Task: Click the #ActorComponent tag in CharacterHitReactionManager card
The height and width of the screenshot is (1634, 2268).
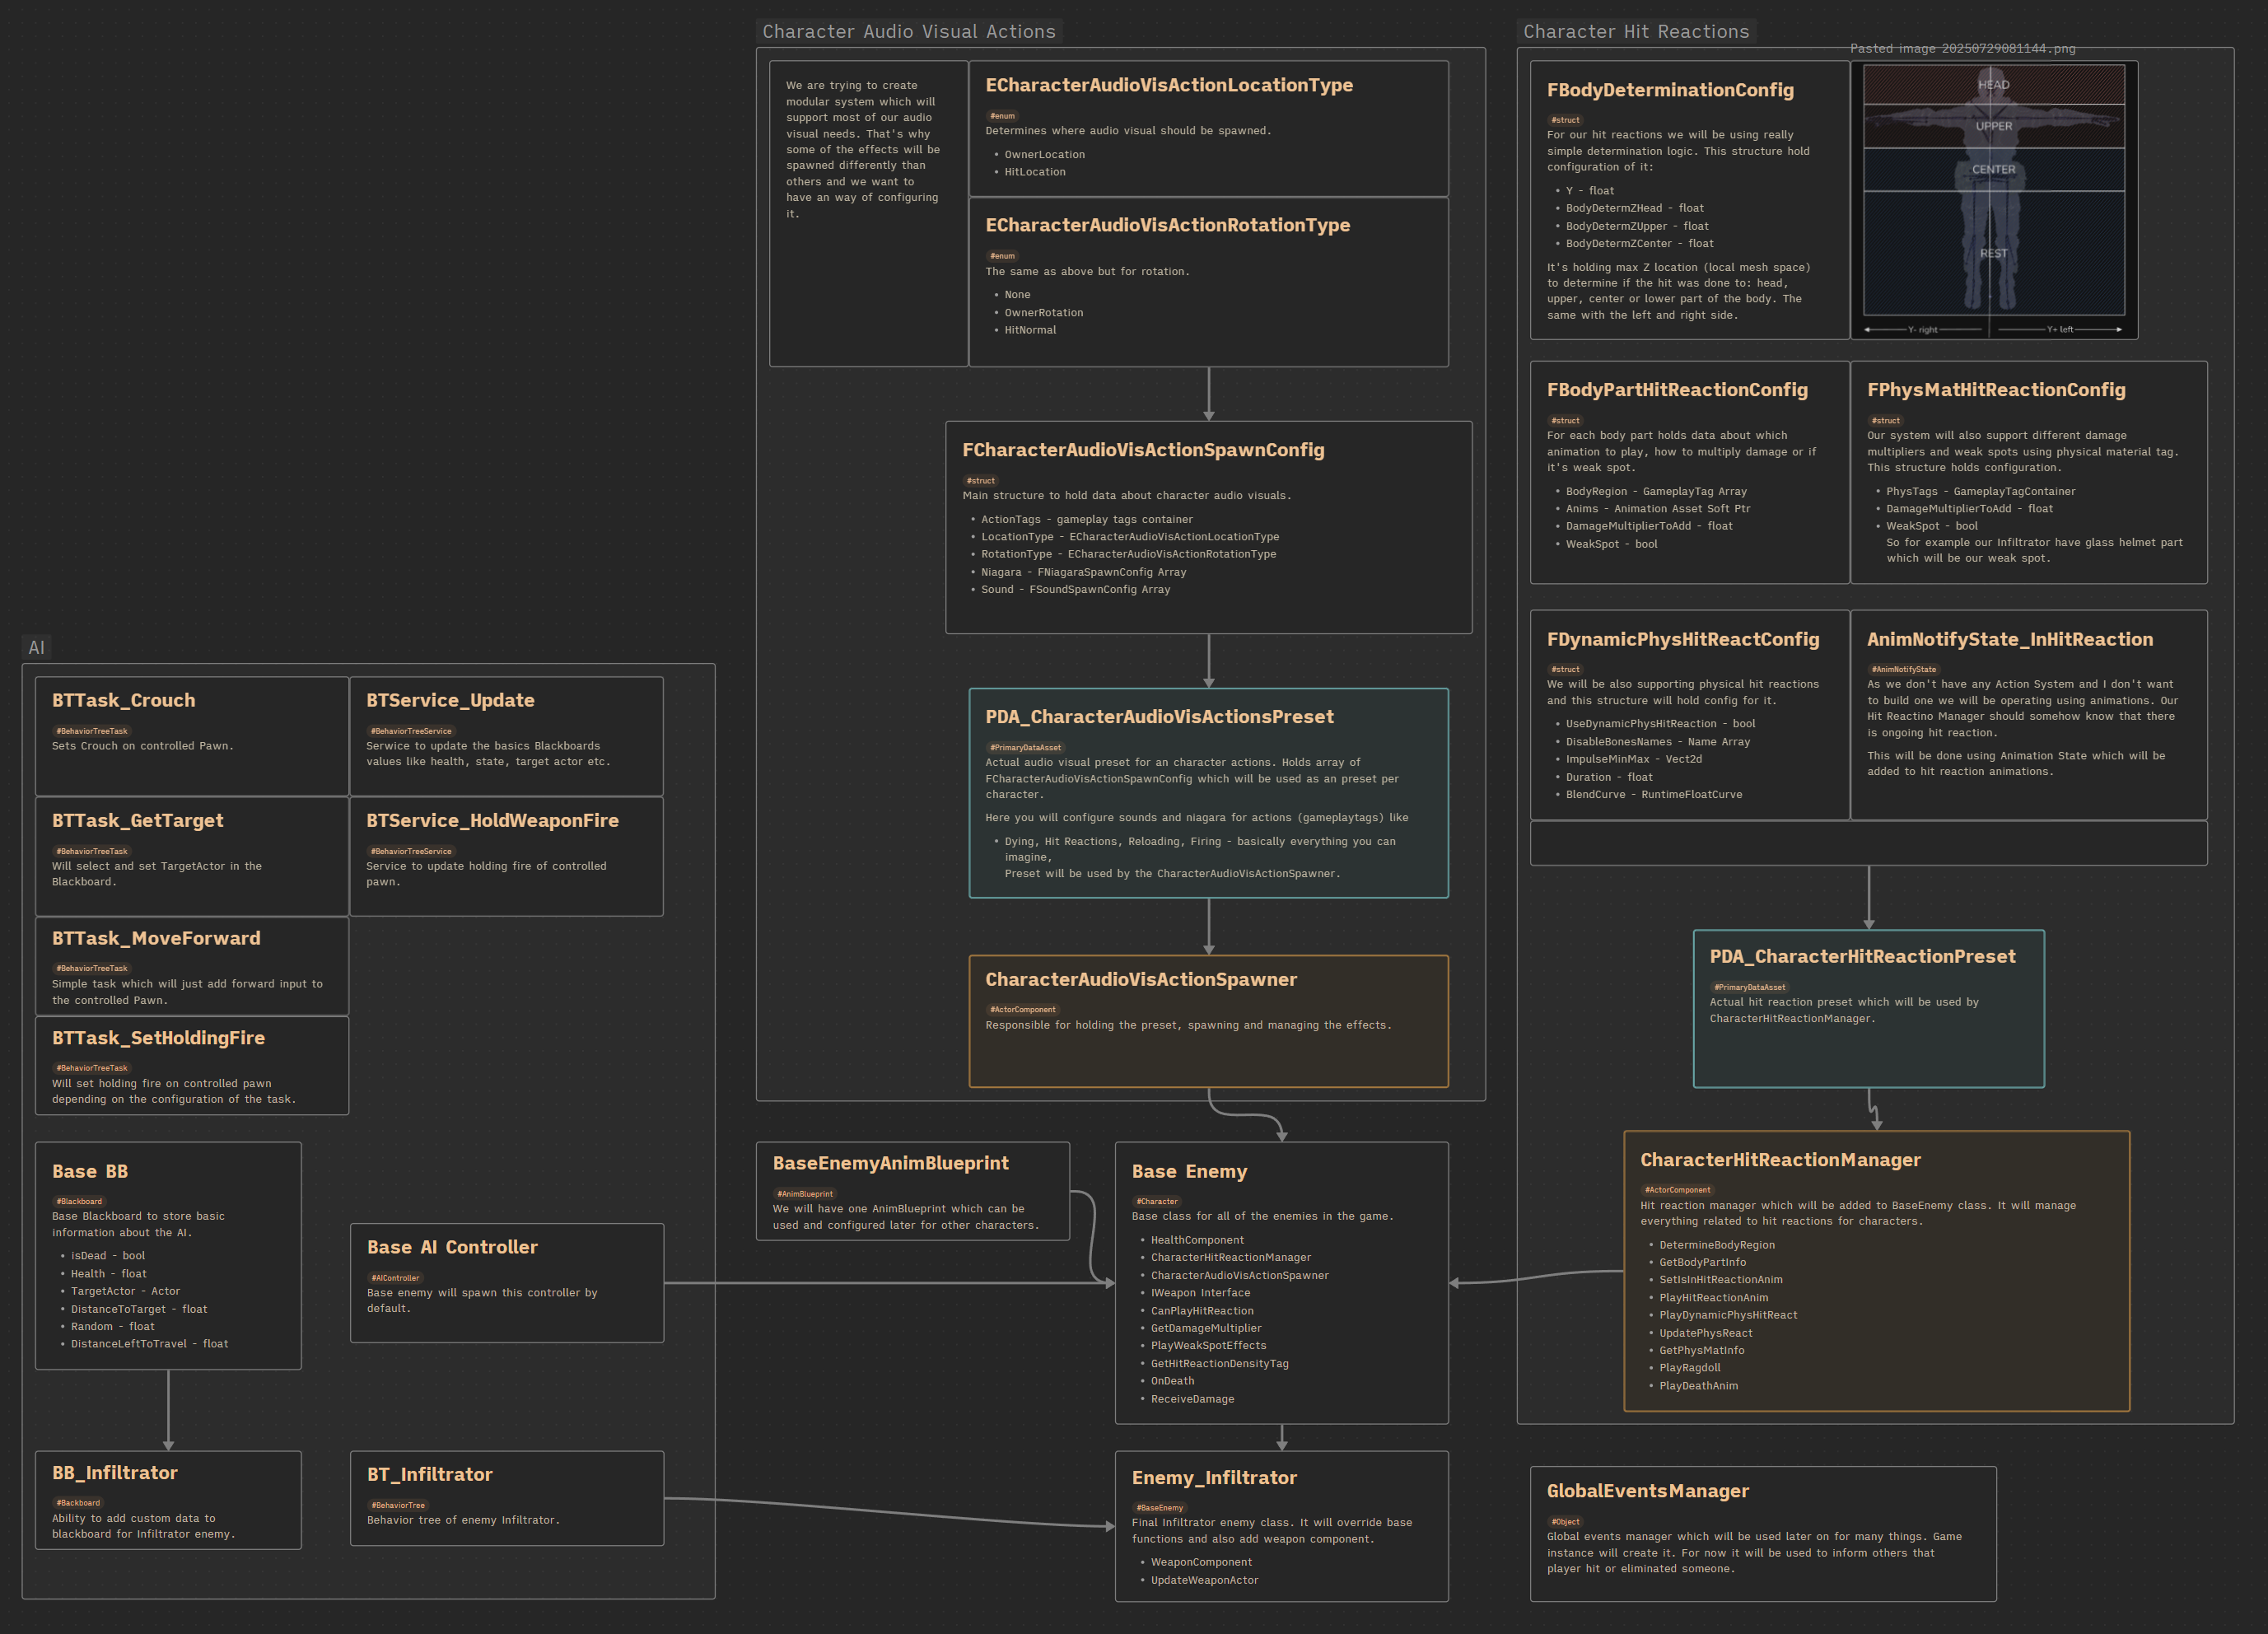Action: tap(1677, 1190)
